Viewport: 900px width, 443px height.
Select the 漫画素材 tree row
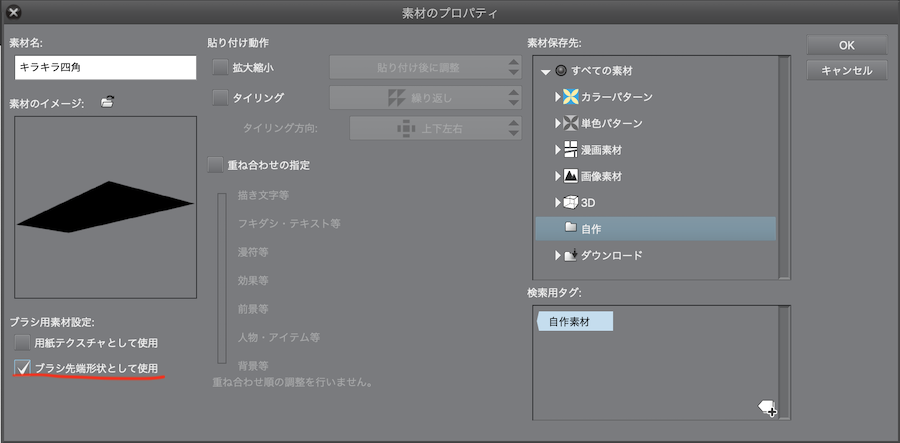coord(655,150)
